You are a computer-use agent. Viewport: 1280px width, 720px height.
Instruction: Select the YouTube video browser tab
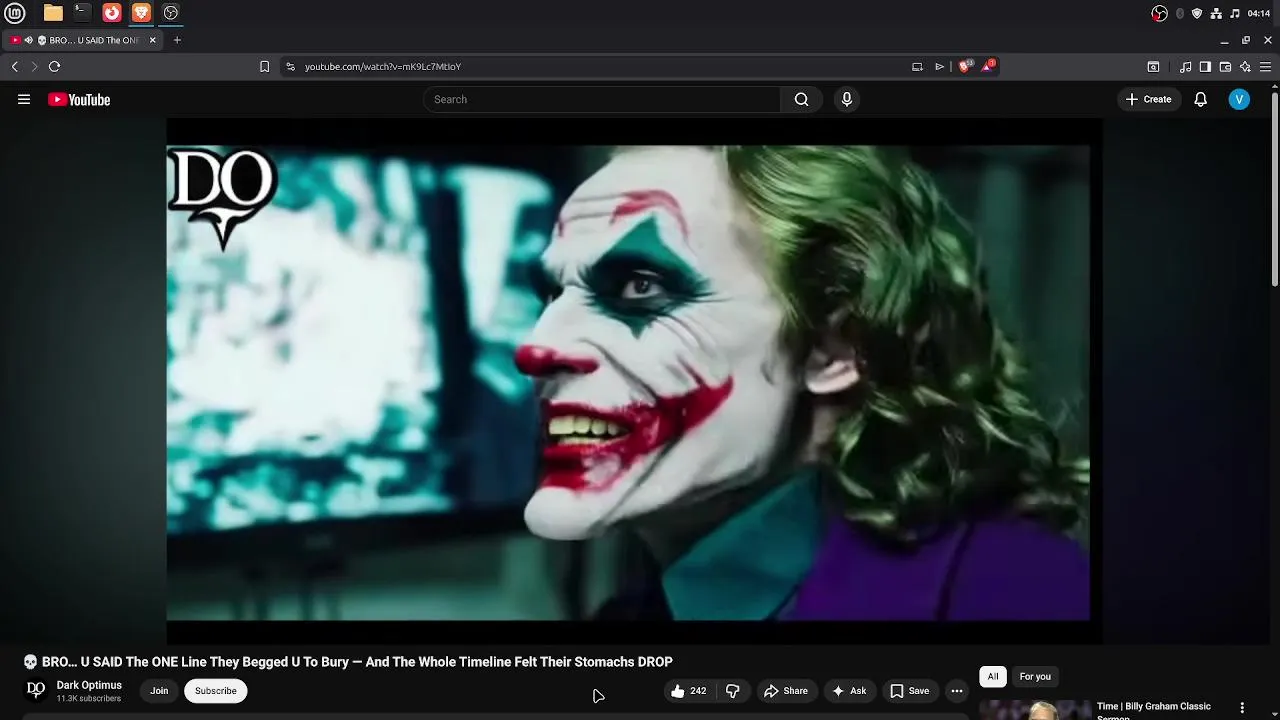click(x=84, y=40)
